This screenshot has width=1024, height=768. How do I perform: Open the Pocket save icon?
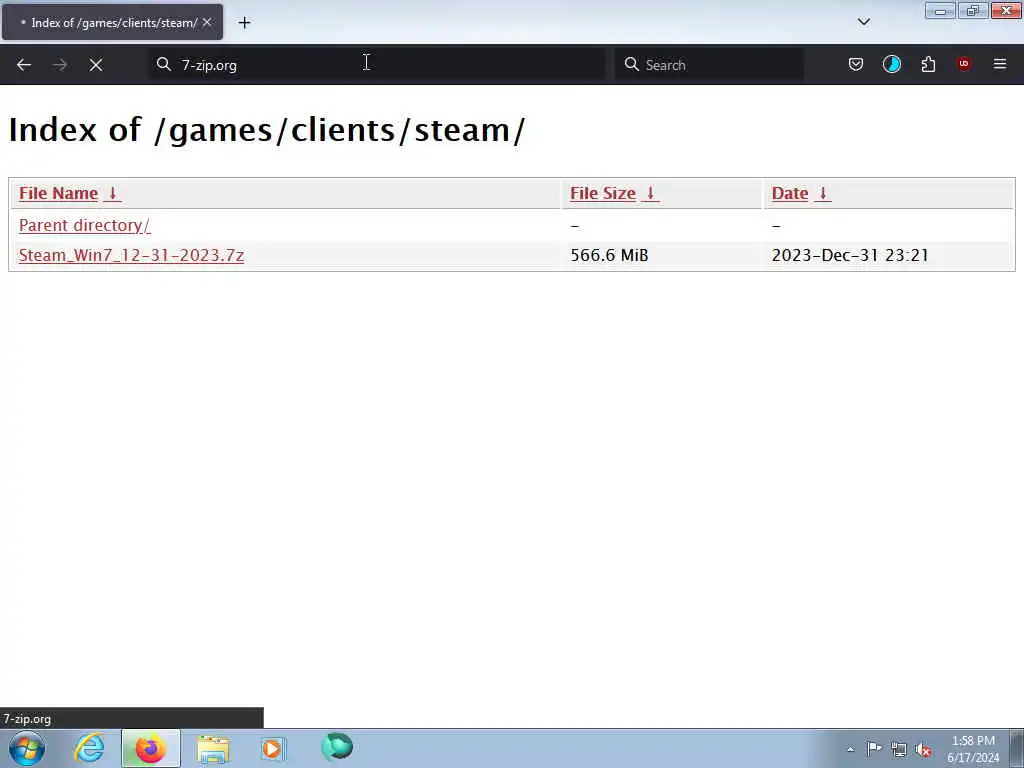click(856, 64)
